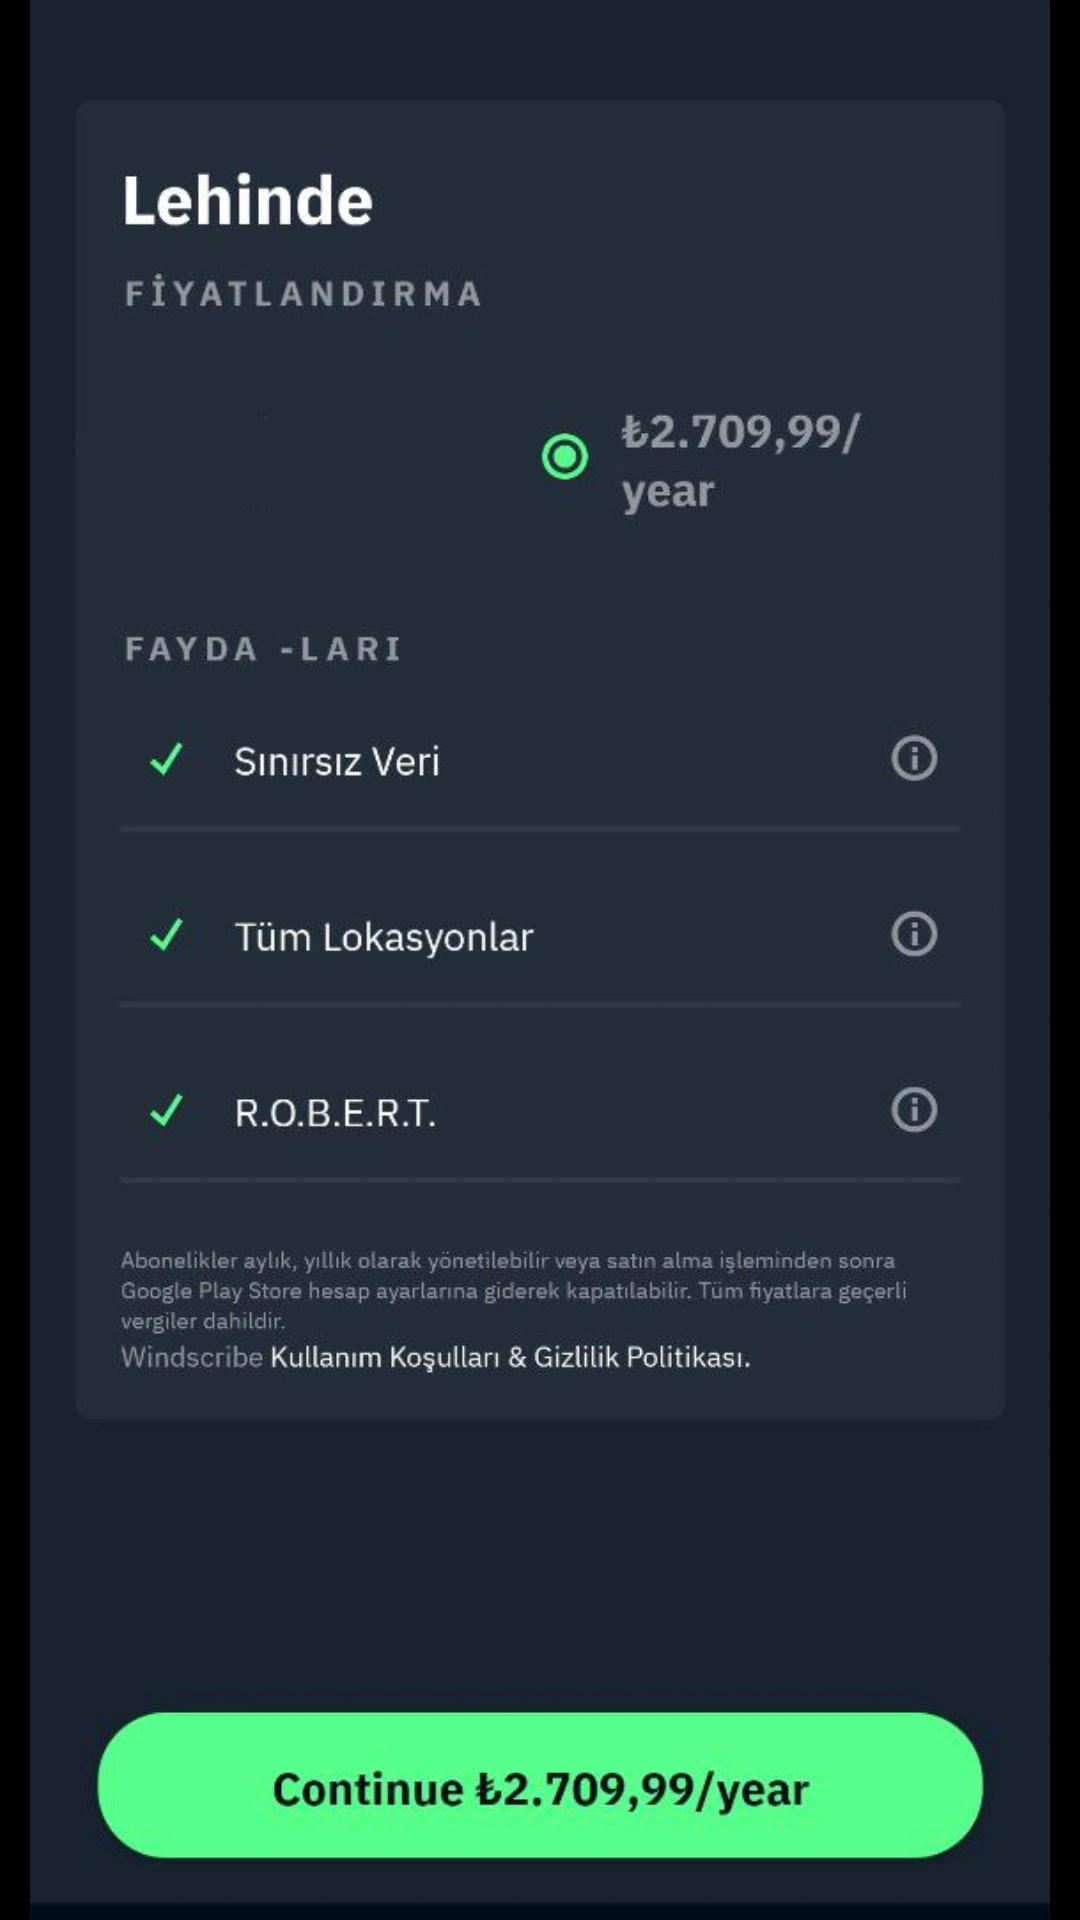
Task: Tap the R.O.B.E.R.T. benefit label
Action: point(335,1112)
